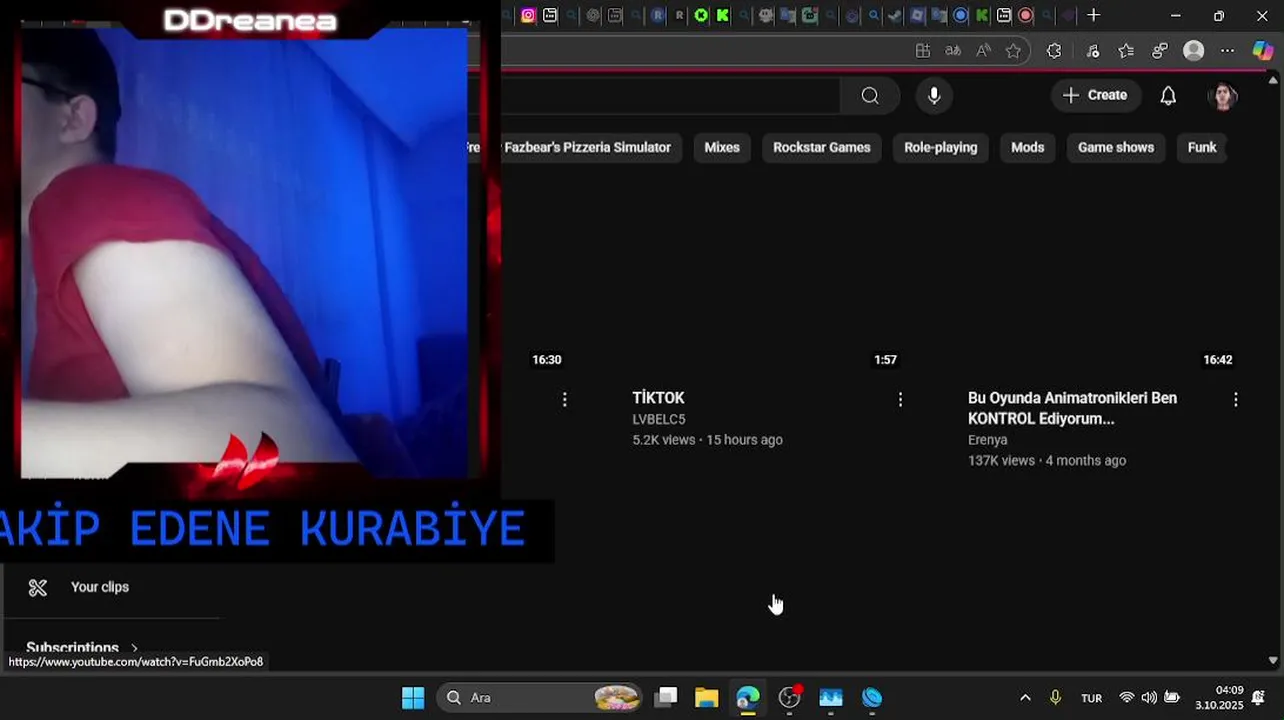Viewport: 1284px width, 720px height.
Task: Click the YouTube search input field
Action: pos(670,95)
